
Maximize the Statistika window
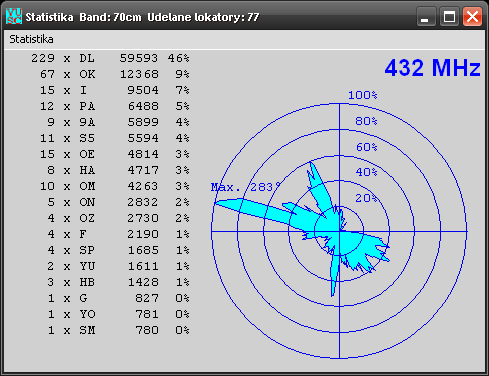coord(449,16)
